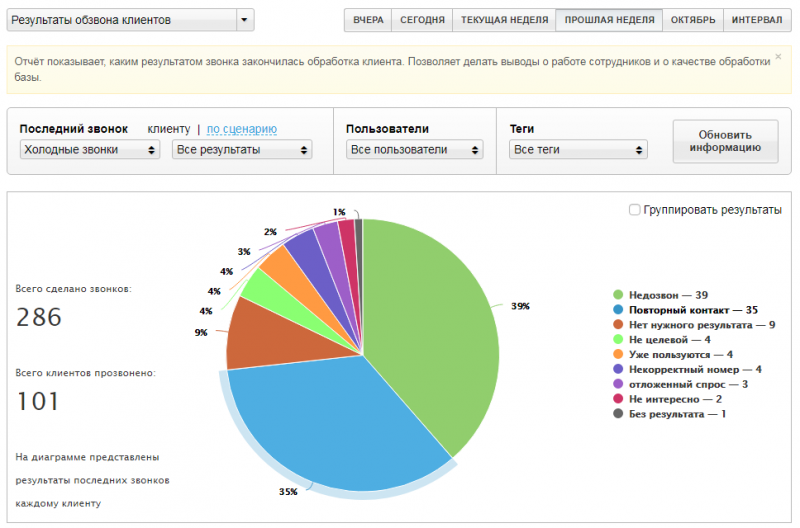Expand the Все результаты dropdown
The image size is (800, 528).
[241, 150]
